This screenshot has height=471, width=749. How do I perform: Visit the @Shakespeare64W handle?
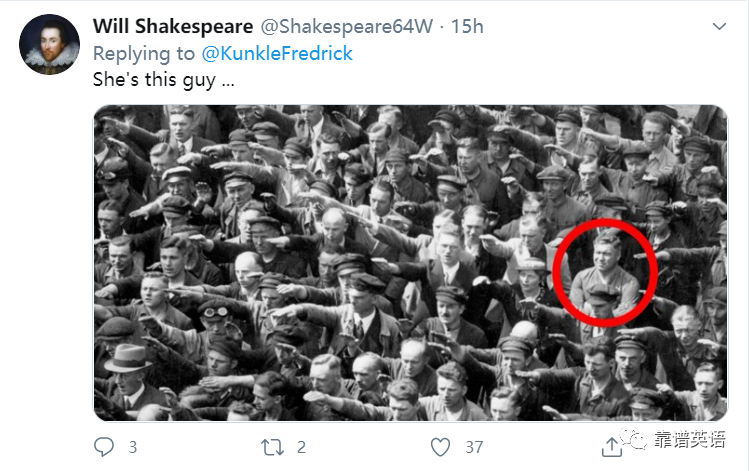point(347,26)
